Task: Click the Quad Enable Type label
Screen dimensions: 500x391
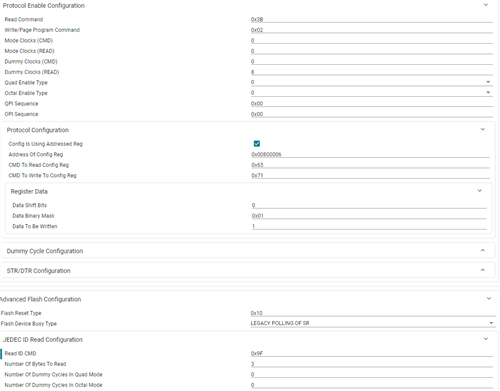Action: tap(26, 82)
